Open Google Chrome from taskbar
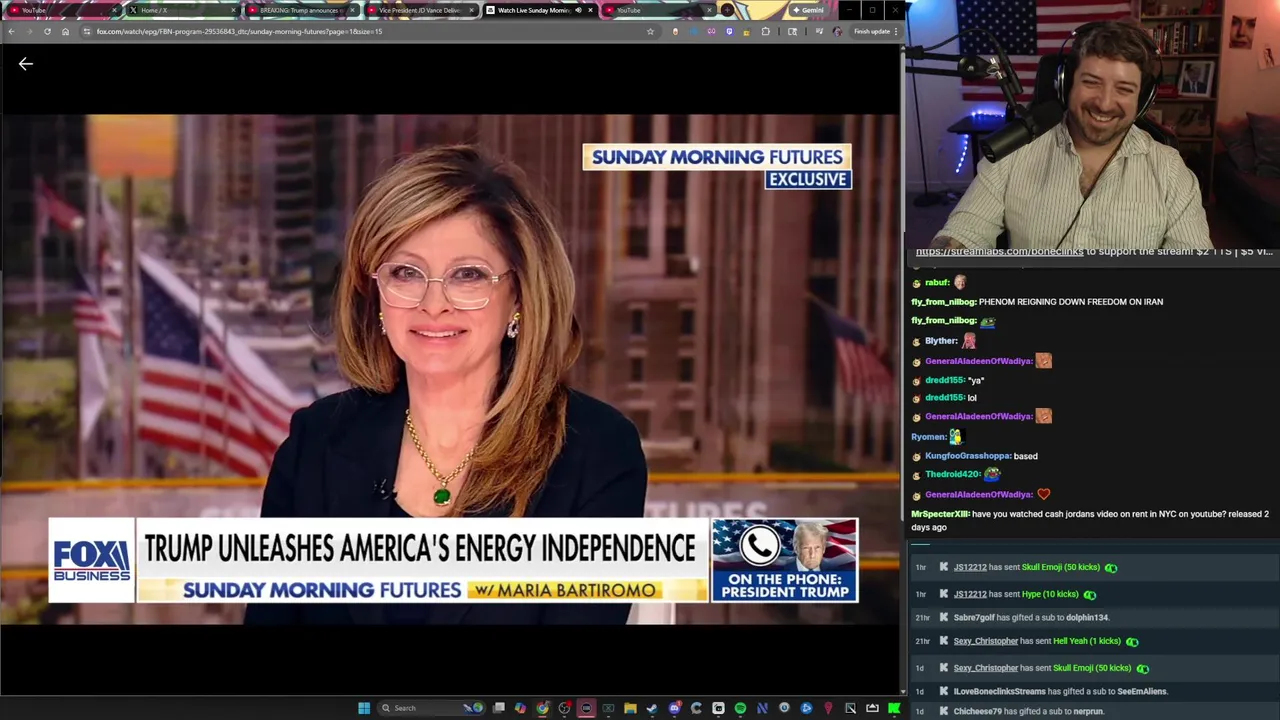Viewport: 1280px width, 720px height. 542,708
